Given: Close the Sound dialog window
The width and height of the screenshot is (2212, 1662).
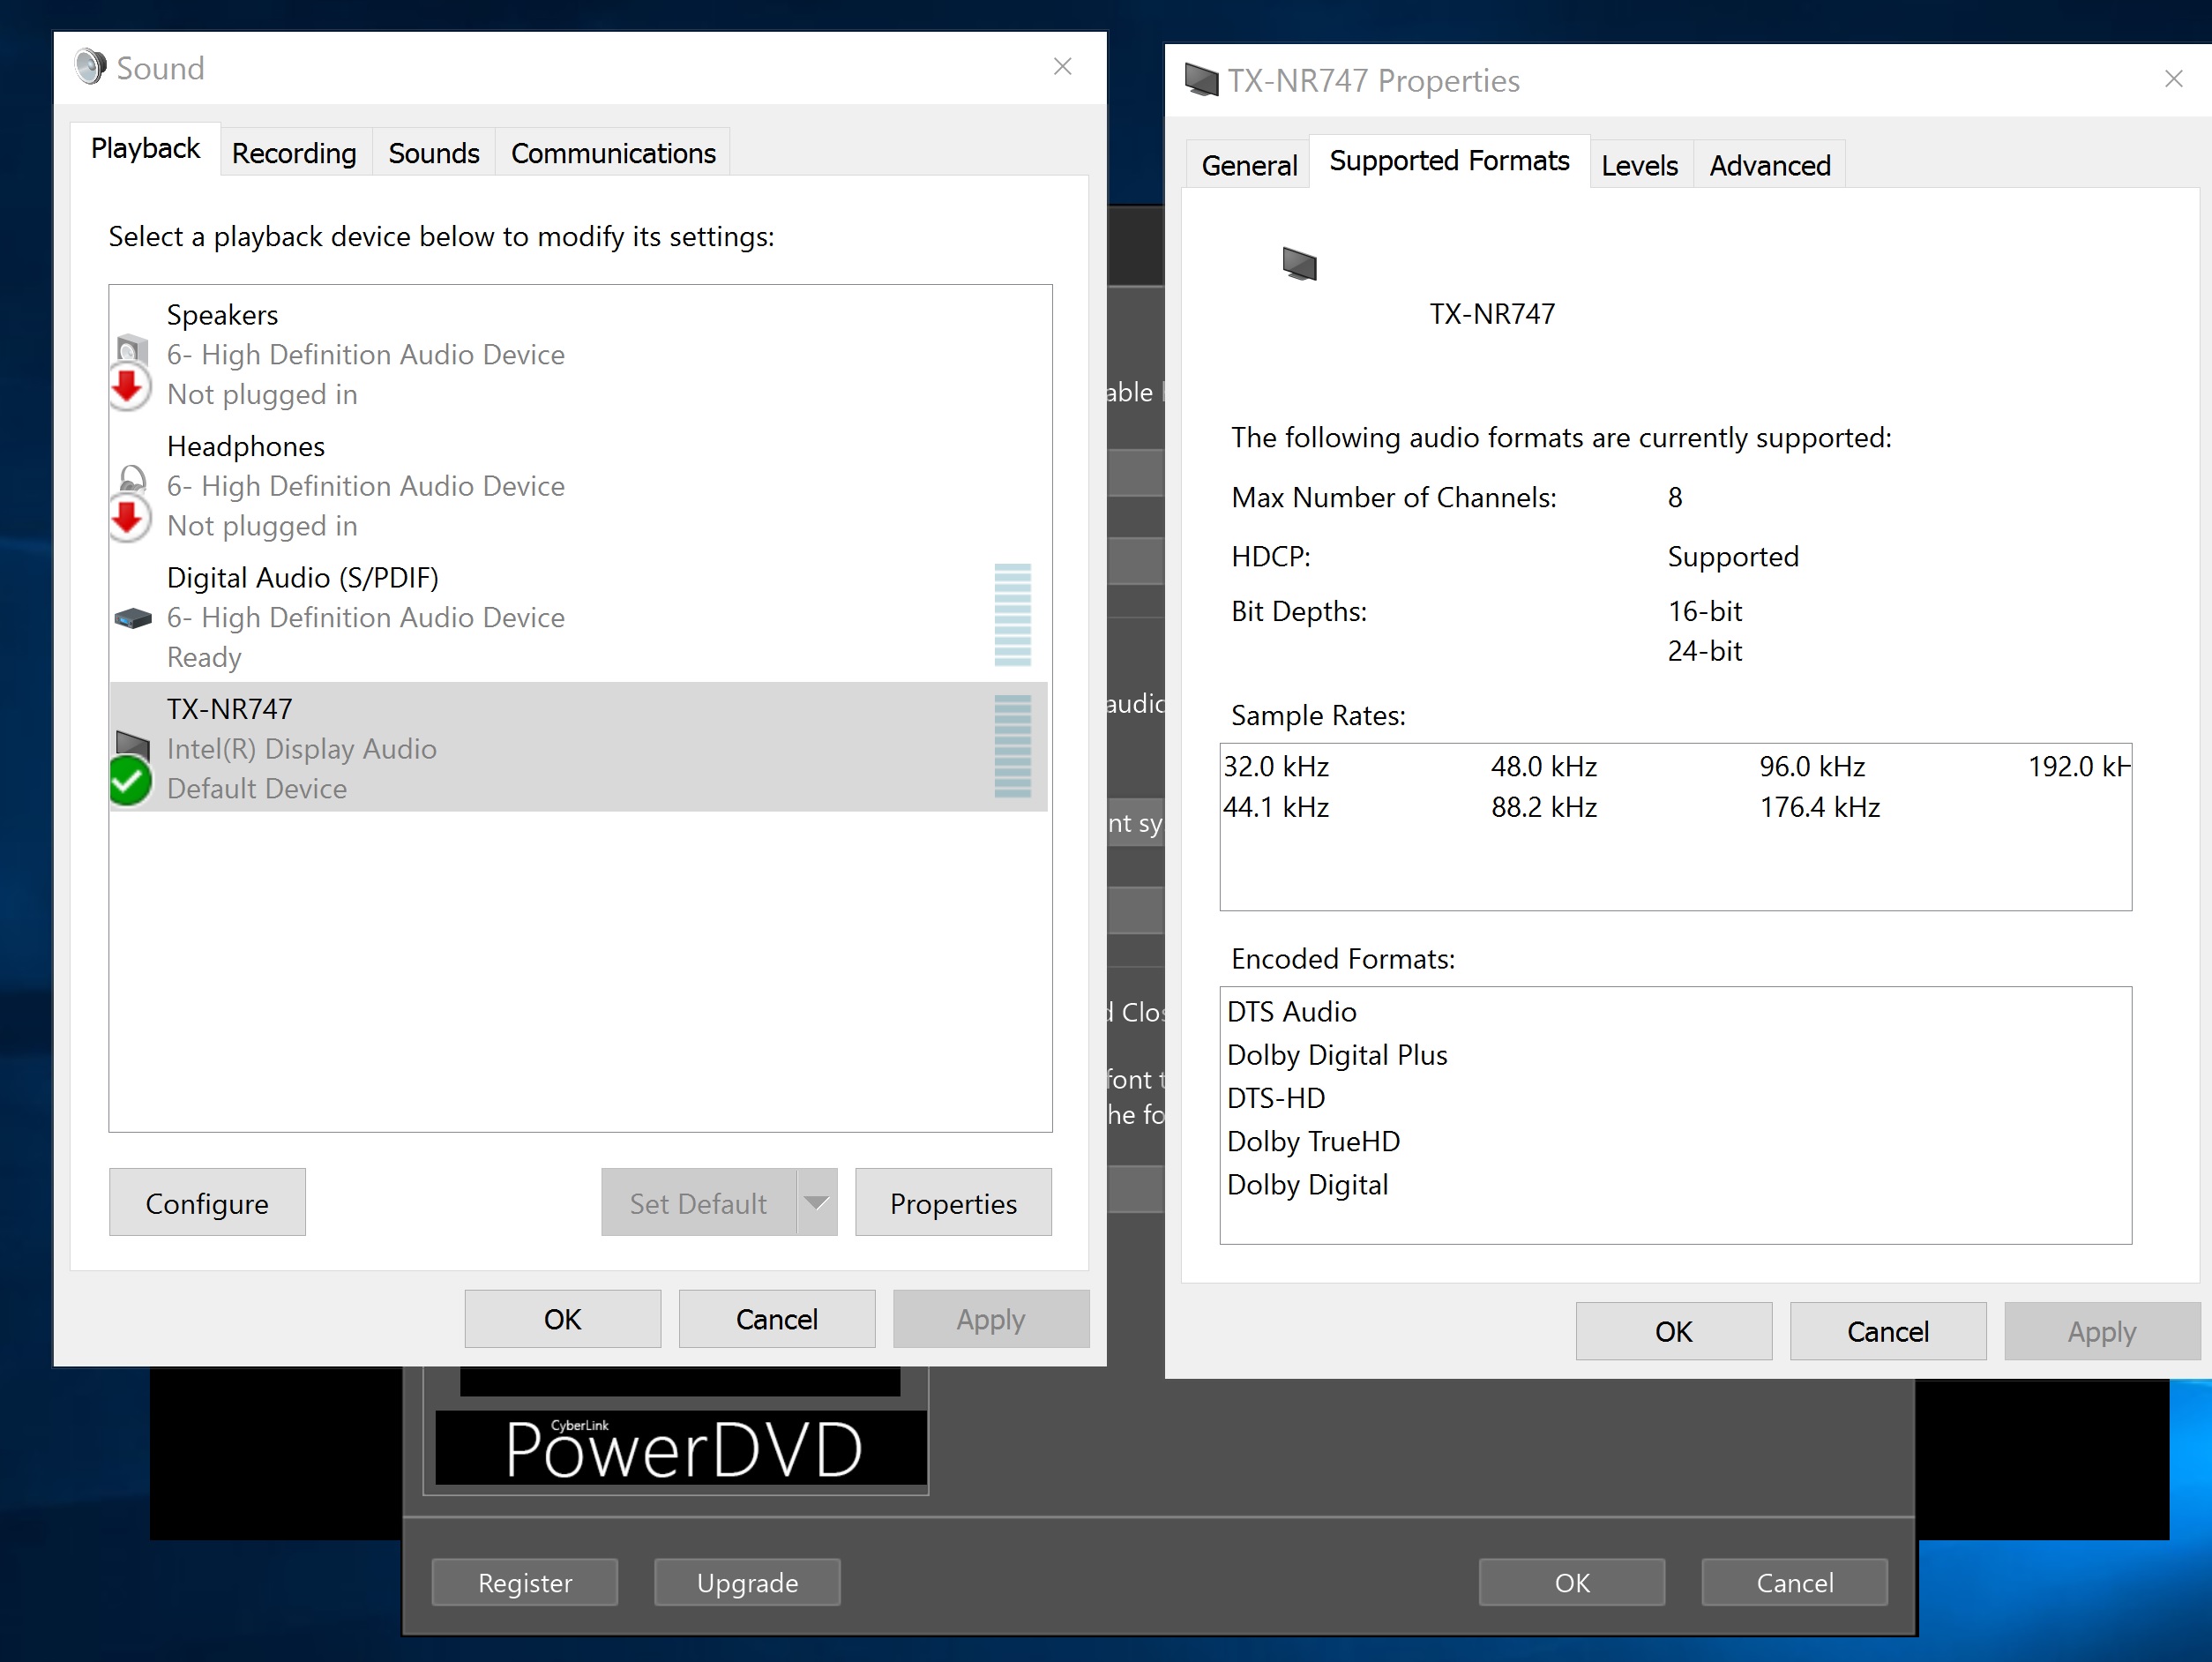Looking at the screenshot, I should coord(1063,66).
